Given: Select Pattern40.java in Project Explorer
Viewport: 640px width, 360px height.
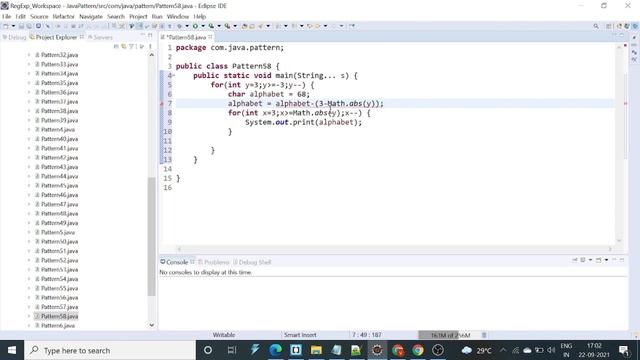Looking at the screenshot, I should pyautogui.click(x=59, y=139).
